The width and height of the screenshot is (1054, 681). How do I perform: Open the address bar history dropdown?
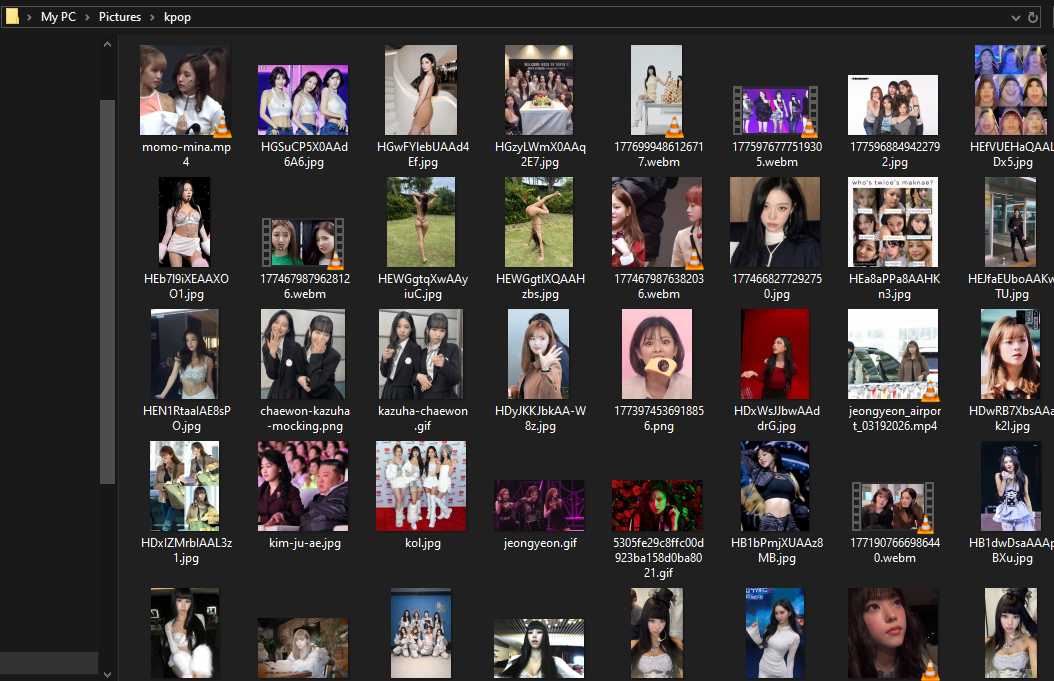click(1016, 17)
